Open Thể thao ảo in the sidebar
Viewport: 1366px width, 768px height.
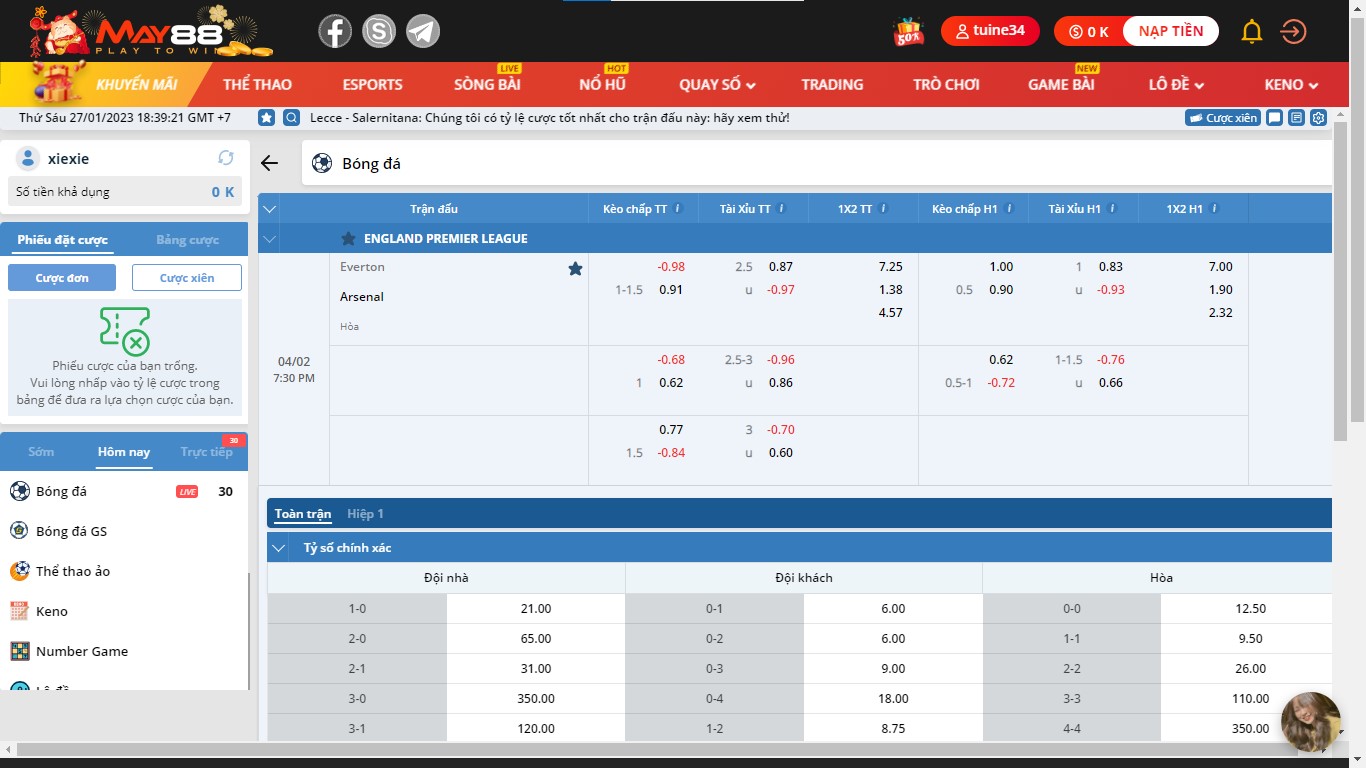pos(73,571)
